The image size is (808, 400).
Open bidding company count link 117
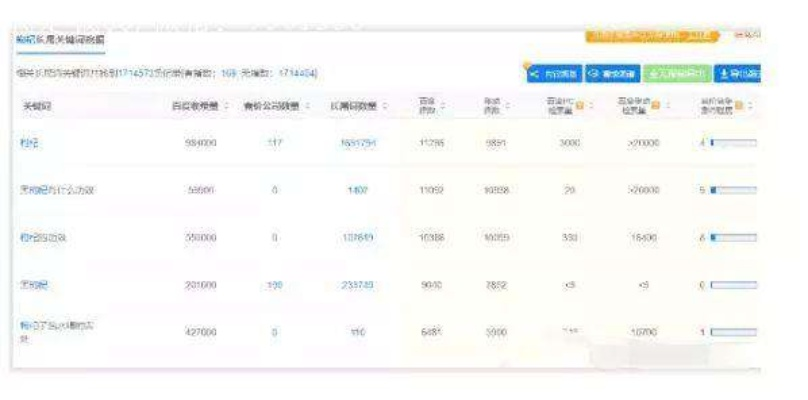pos(274,144)
